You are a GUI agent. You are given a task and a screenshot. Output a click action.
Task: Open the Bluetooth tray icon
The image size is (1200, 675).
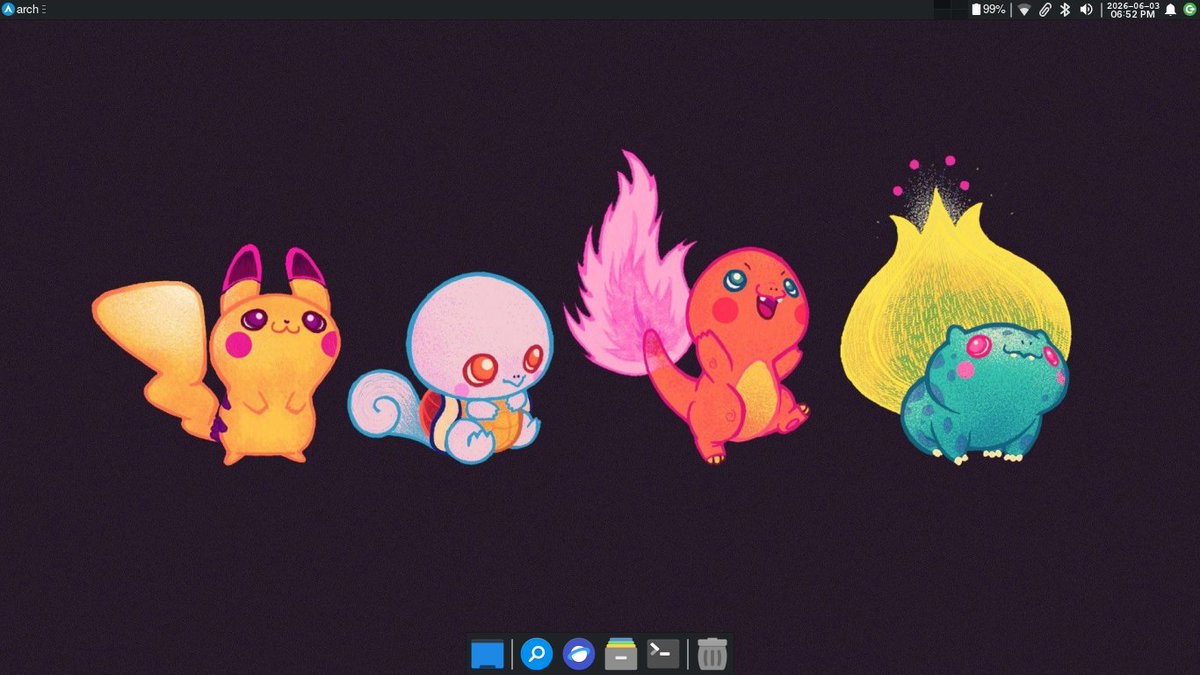[1065, 9]
